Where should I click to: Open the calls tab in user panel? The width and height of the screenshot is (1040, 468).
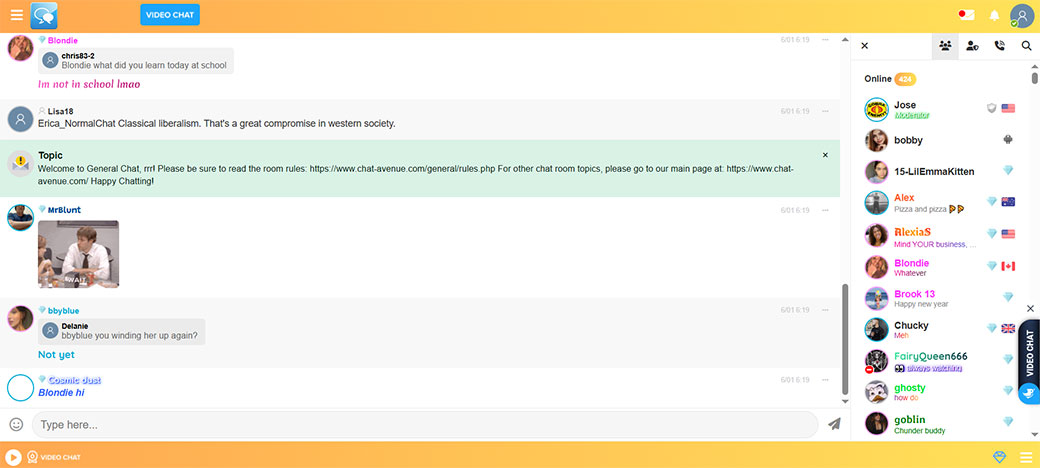point(999,46)
